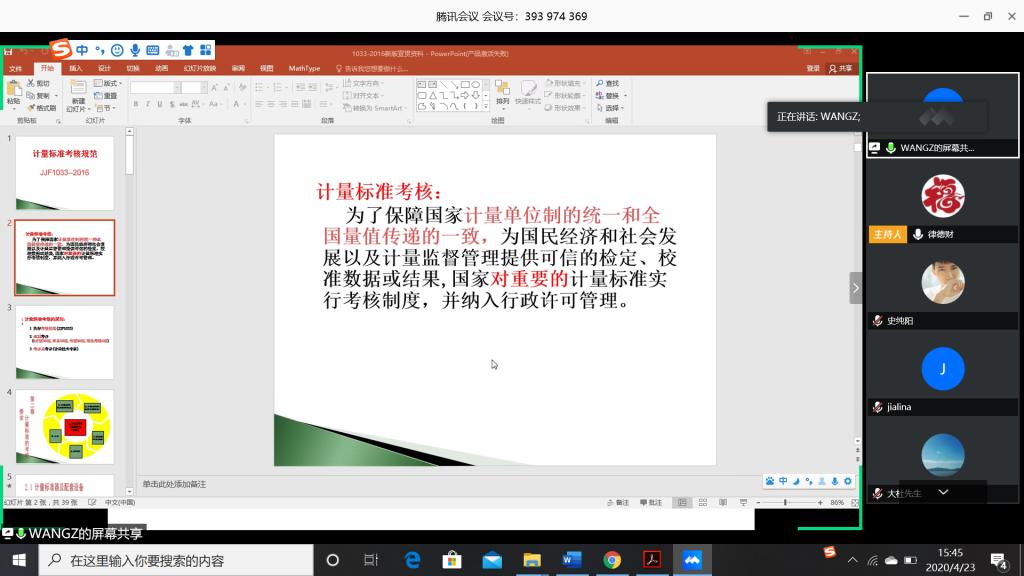Viewport: 1024px width, 576px height.
Task: Open Sogou toolbox grid icon
Action: [x=206, y=50]
